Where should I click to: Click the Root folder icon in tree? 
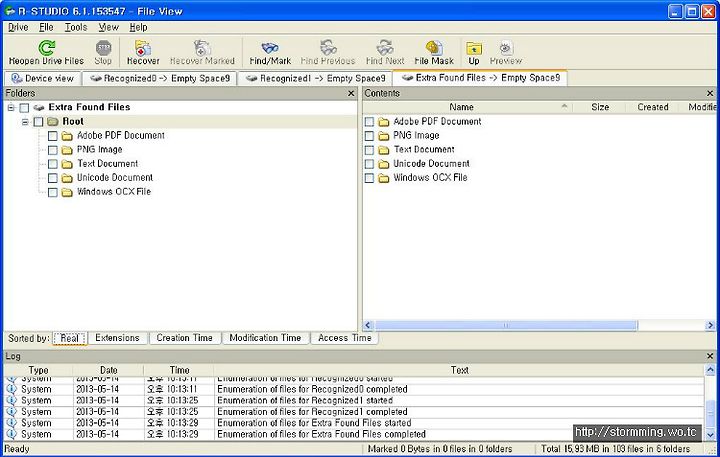point(53,122)
